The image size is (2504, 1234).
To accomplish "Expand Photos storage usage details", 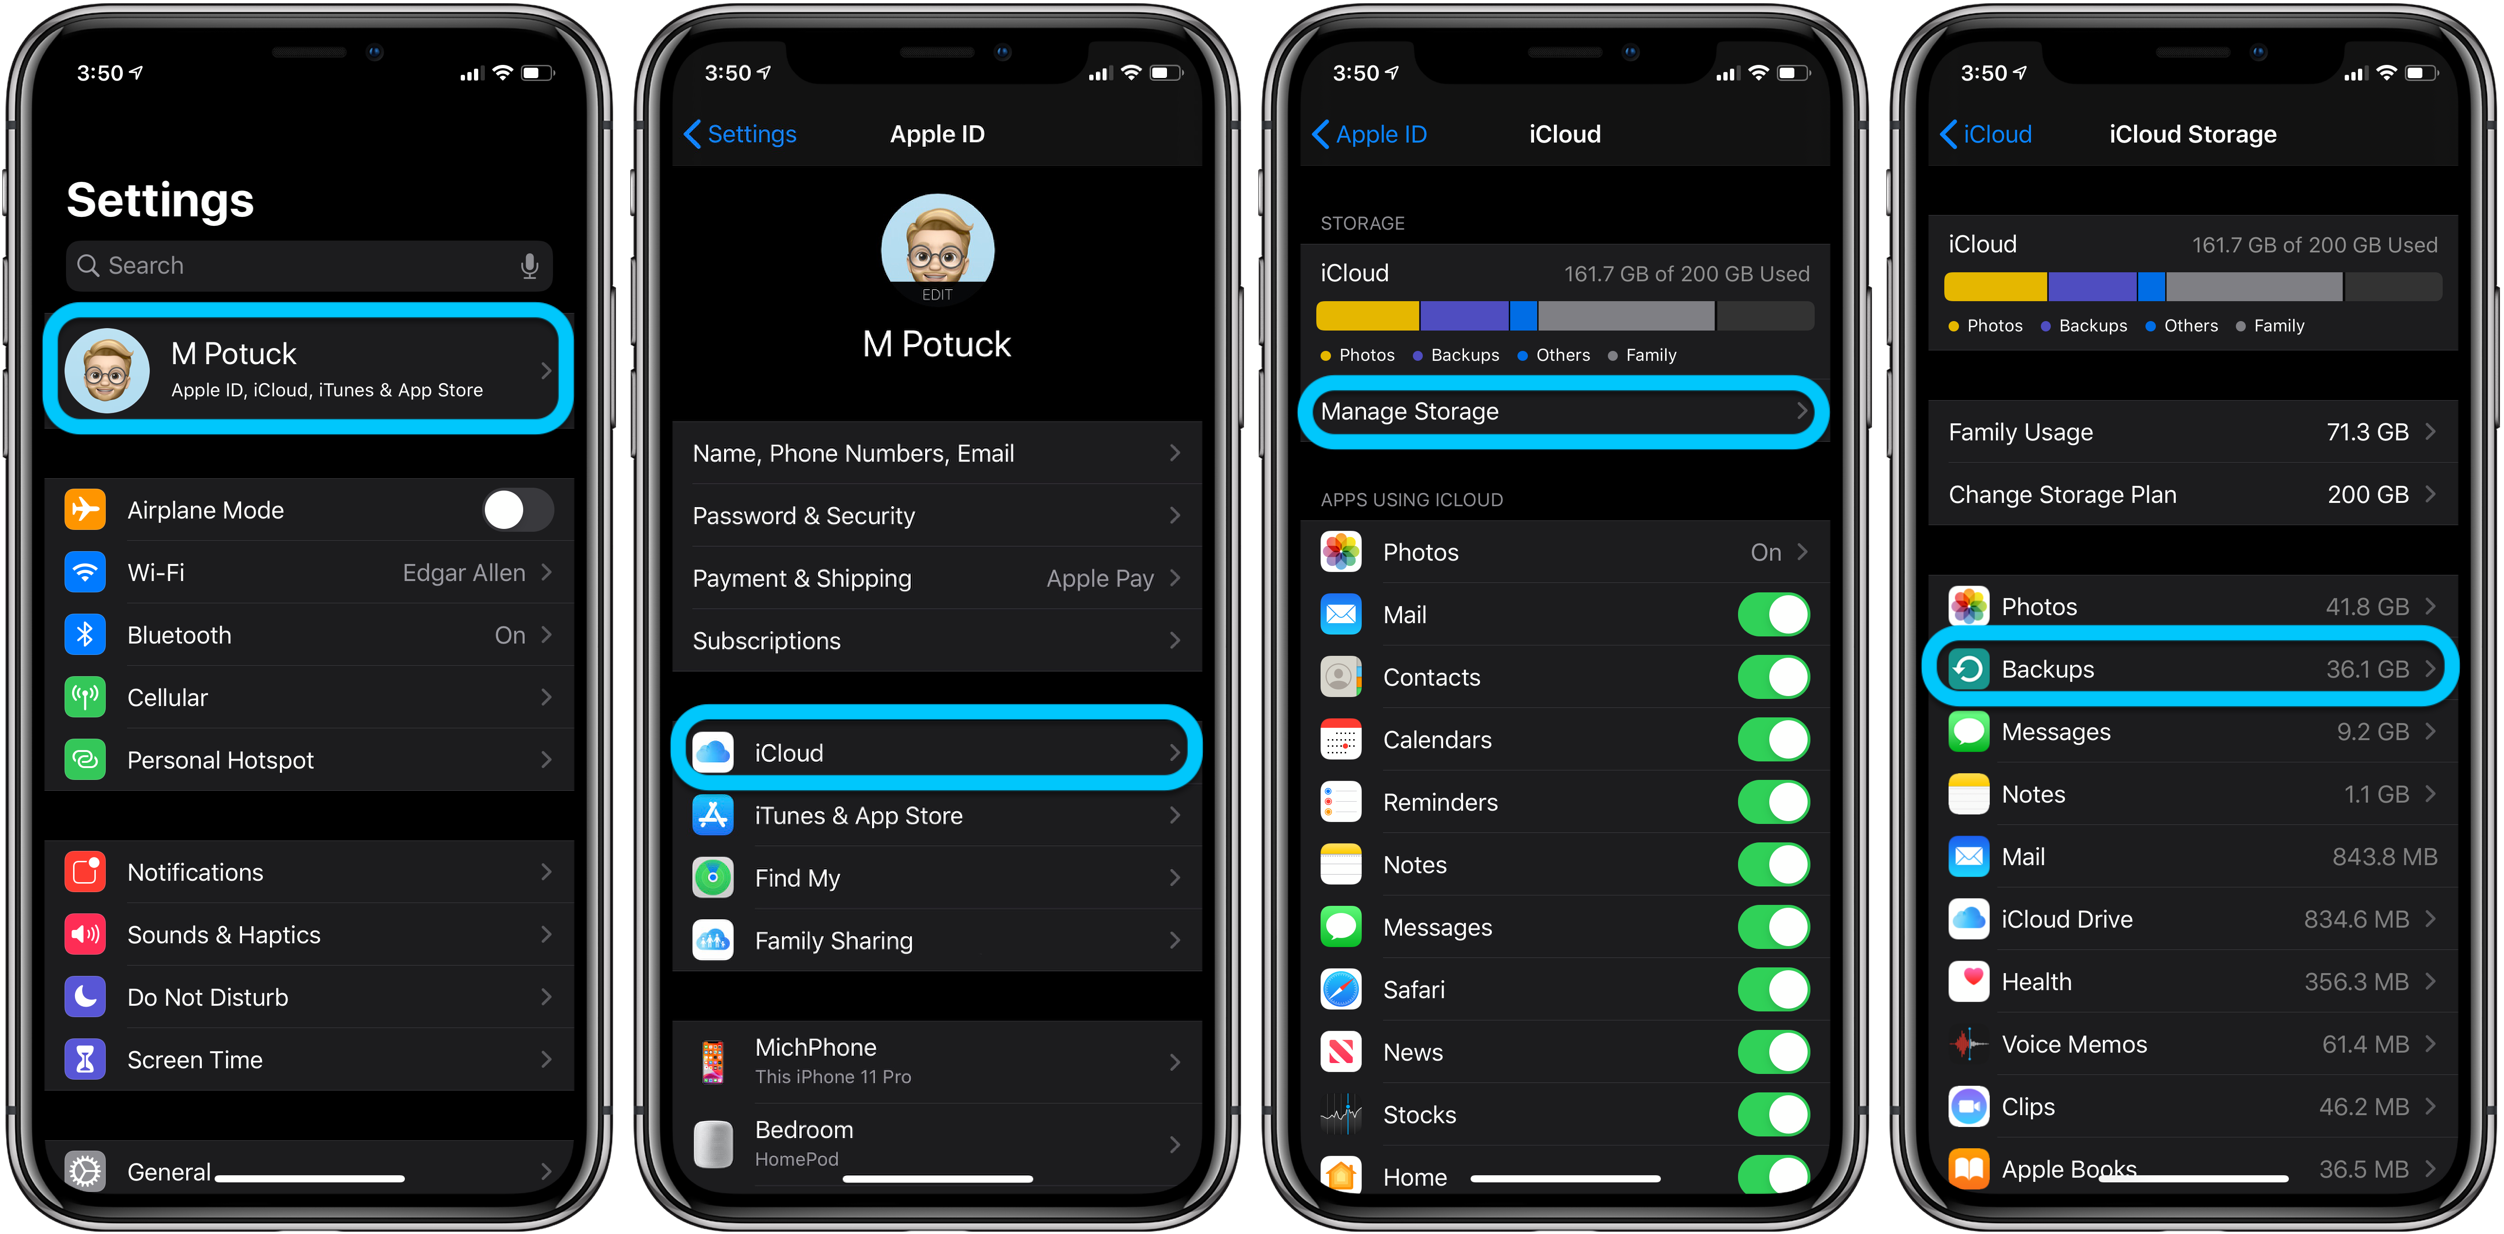I will click(x=2193, y=603).
